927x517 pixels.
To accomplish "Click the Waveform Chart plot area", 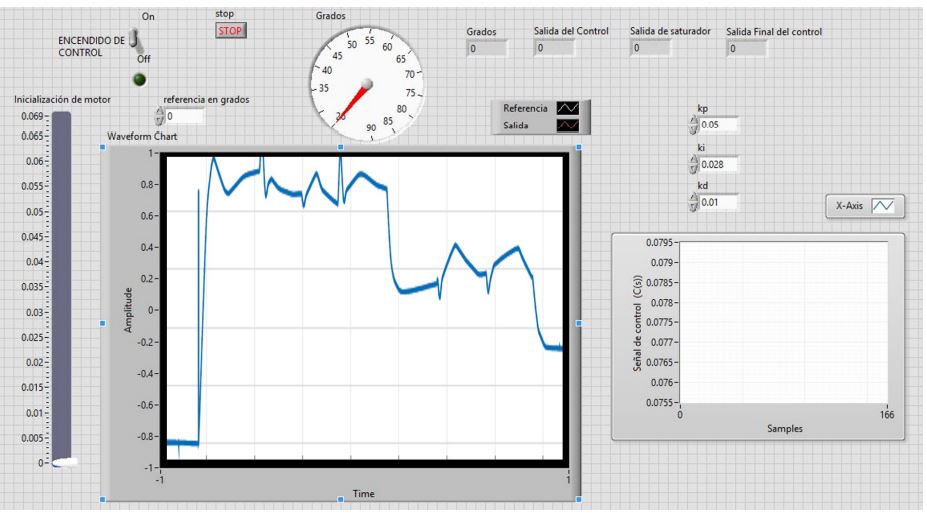I will [x=364, y=308].
